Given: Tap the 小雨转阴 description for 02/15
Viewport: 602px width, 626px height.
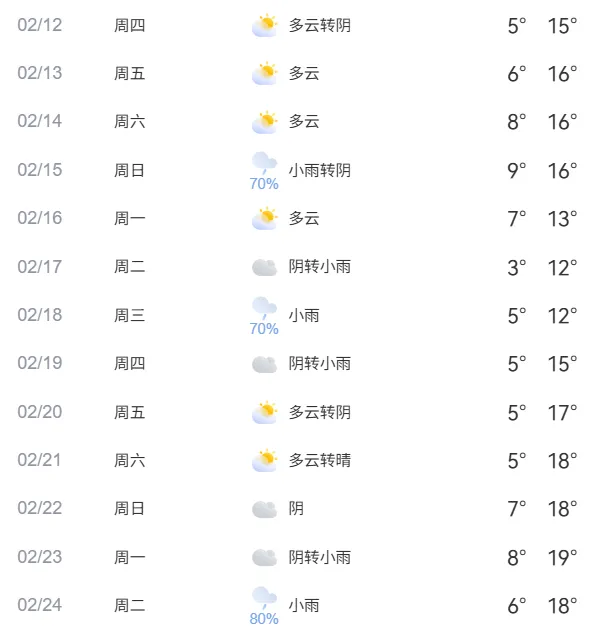Looking at the screenshot, I should pos(320,170).
